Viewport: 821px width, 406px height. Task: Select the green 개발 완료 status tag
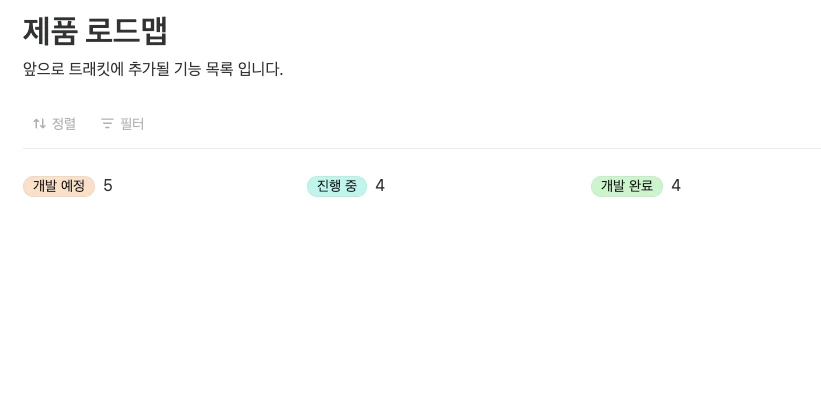(x=627, y=186)
